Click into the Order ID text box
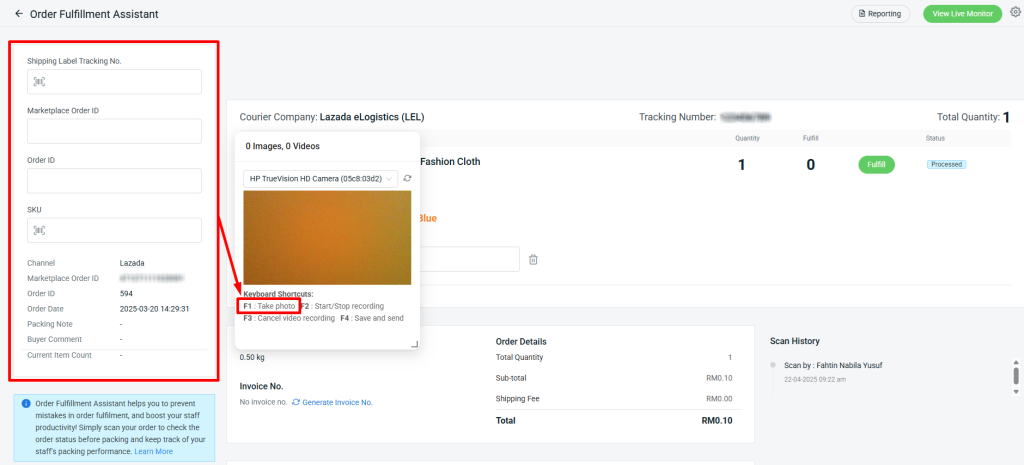 [x=114, y=181]
